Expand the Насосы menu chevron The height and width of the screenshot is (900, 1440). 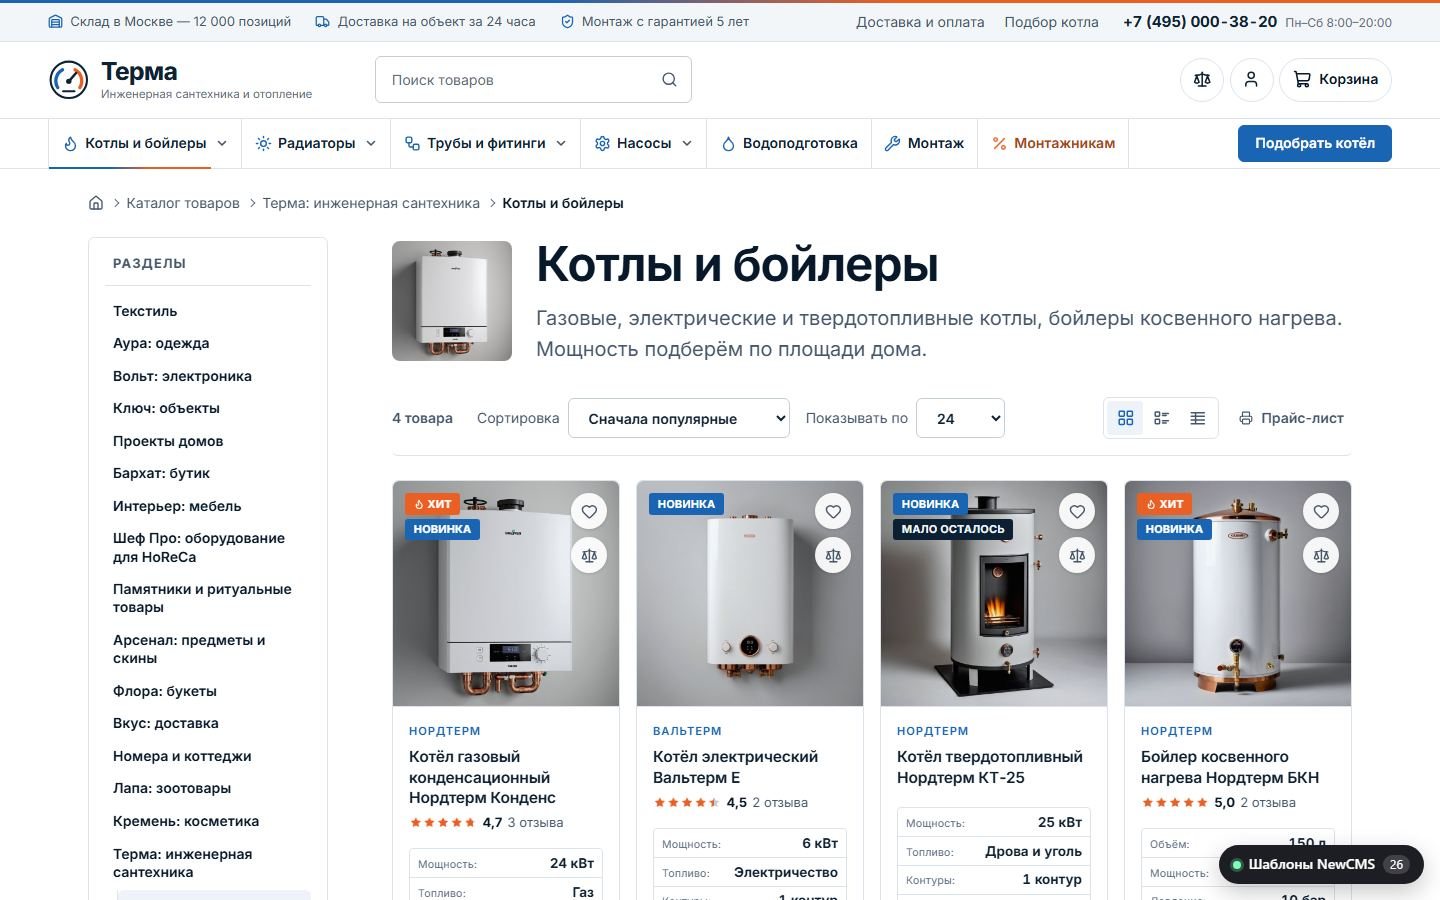(687, 144)
